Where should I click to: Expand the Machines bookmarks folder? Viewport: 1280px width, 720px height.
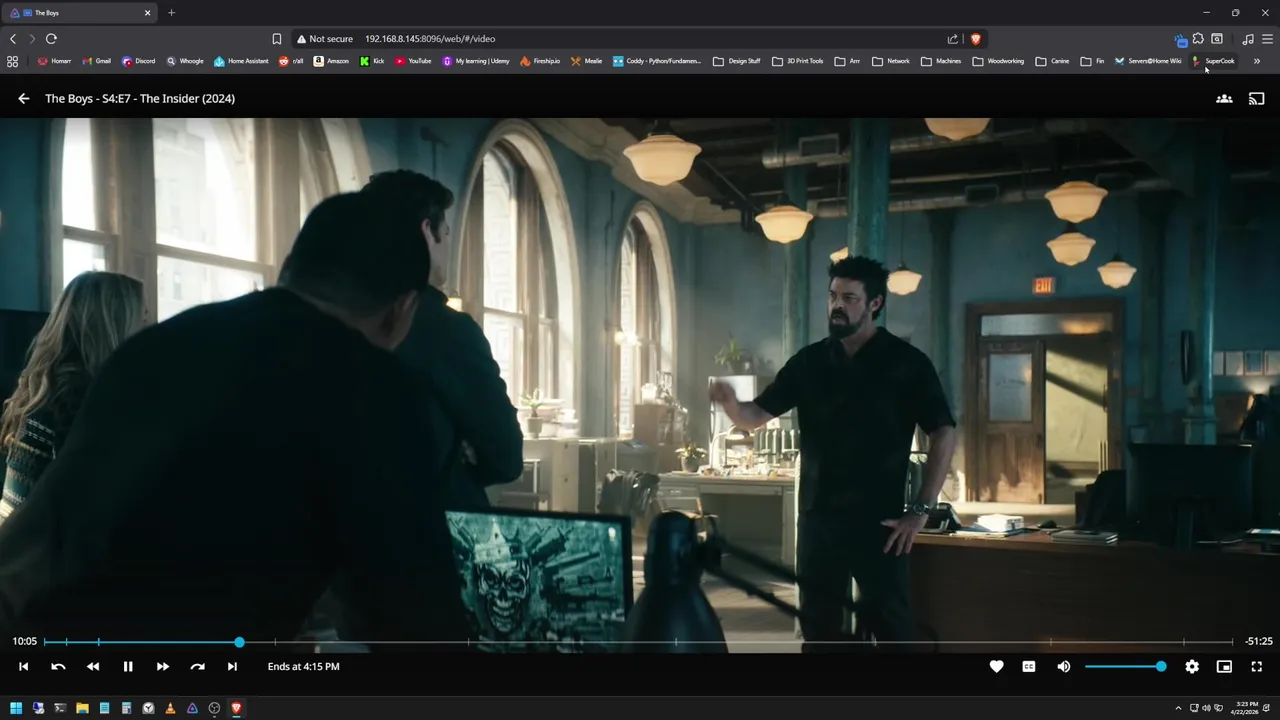(941, 61)
